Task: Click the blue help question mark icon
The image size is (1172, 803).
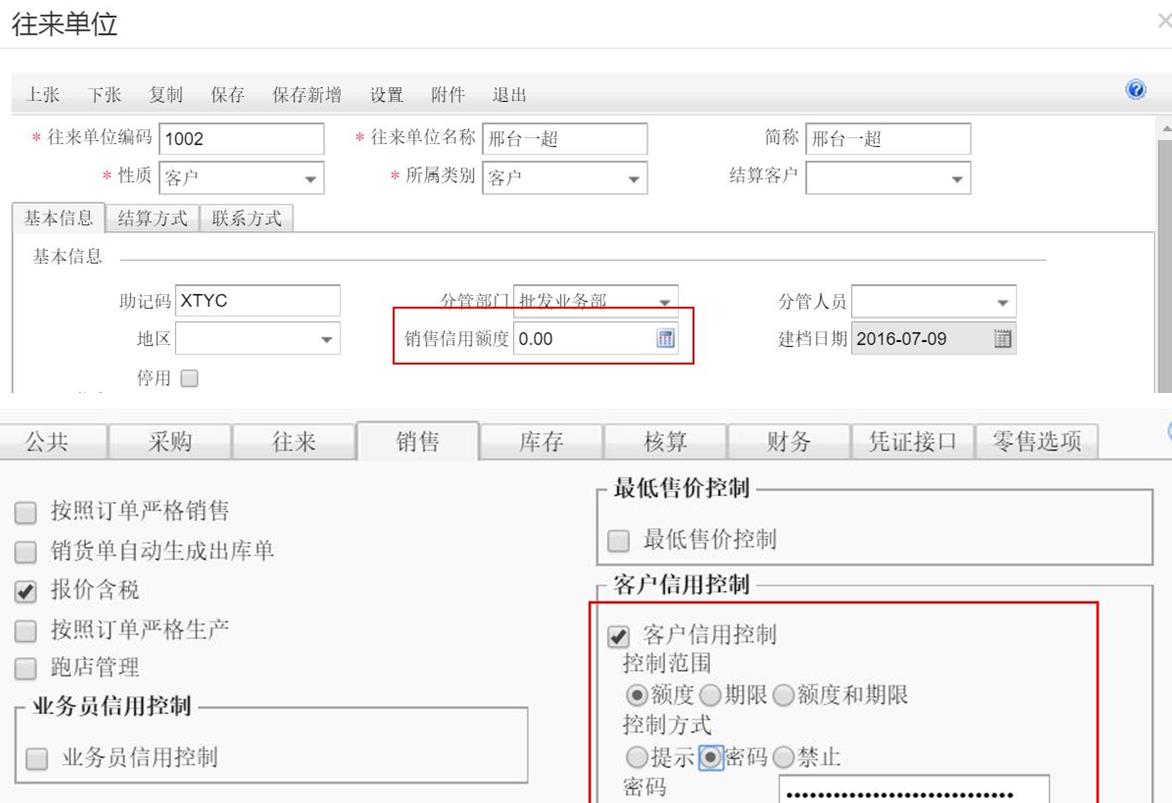Action: [x=1135, y=90]
